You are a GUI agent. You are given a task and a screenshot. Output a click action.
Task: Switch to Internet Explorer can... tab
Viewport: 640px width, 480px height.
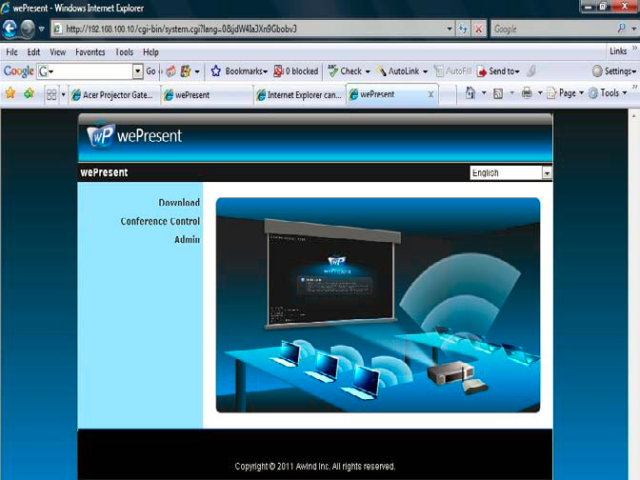tap(299, 95)
